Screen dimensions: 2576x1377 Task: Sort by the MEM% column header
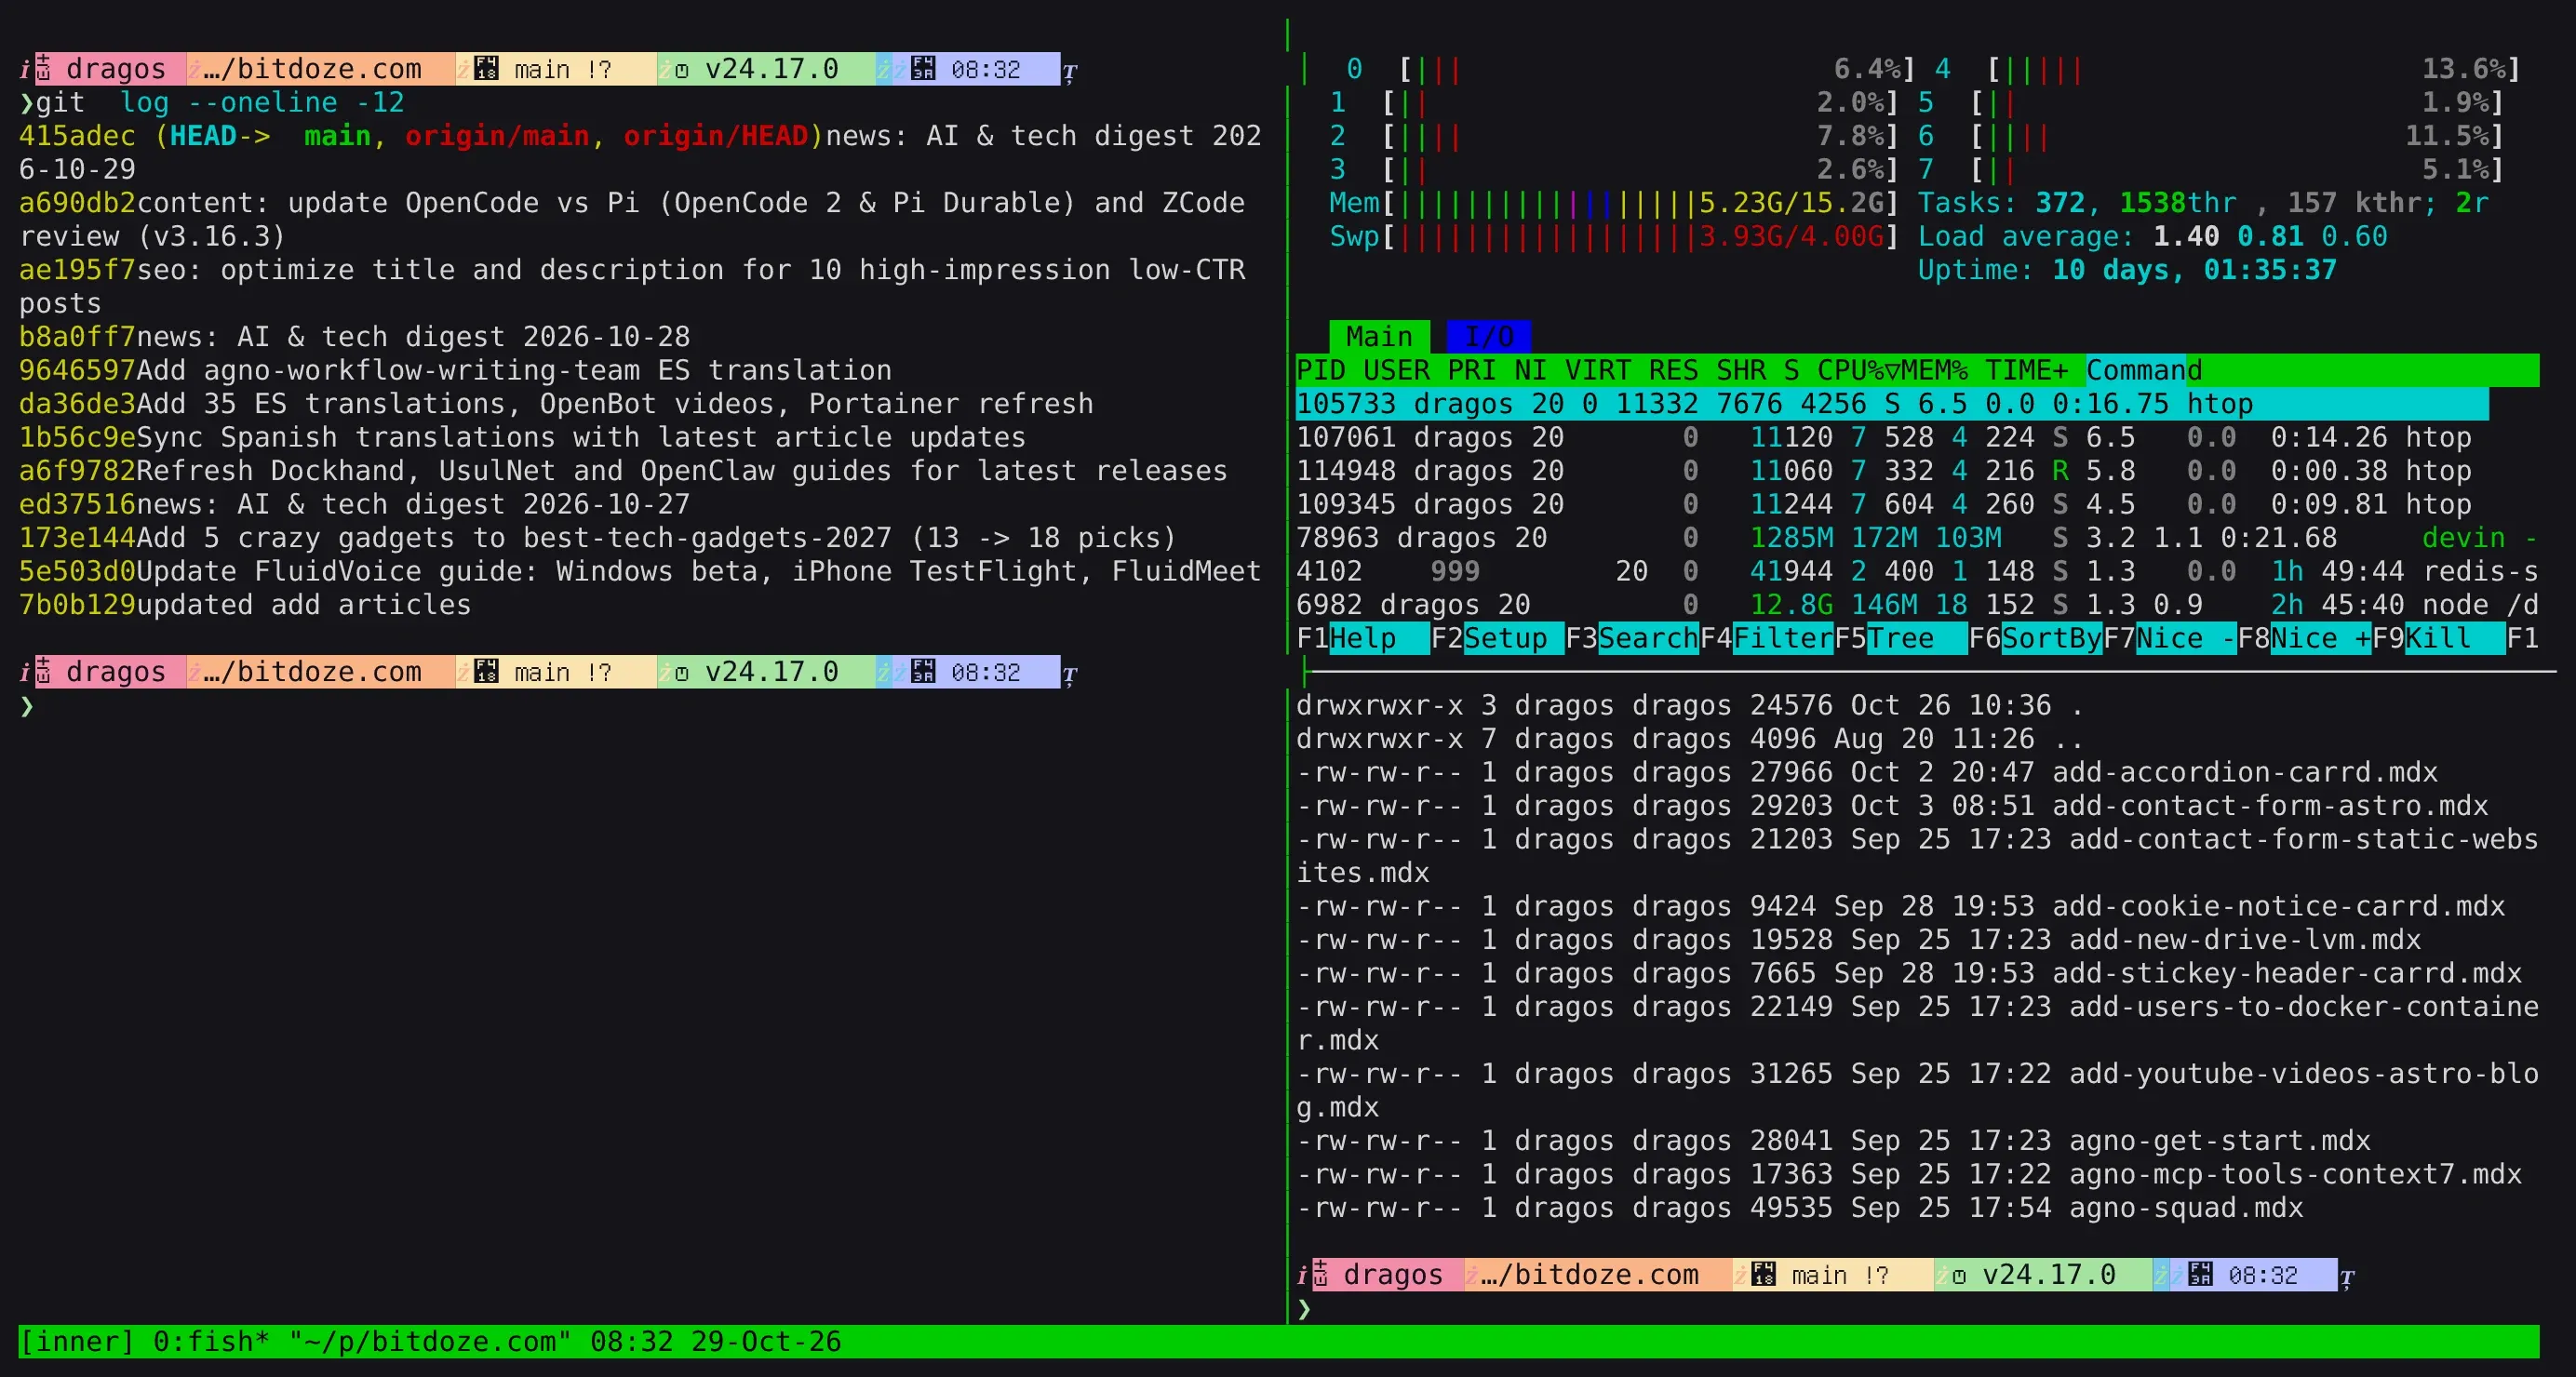click(1934, 371)
